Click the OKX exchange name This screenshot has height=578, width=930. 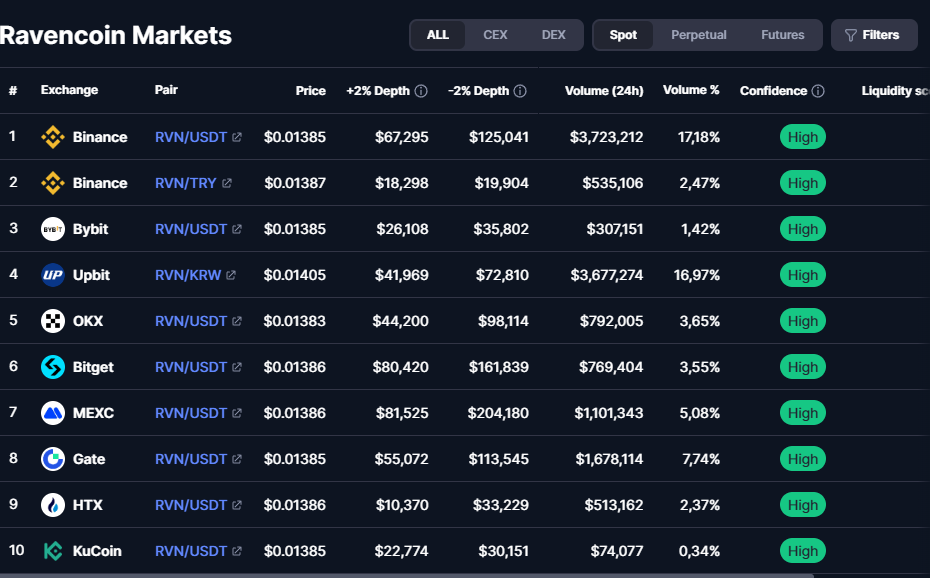(x=88, y=321)
